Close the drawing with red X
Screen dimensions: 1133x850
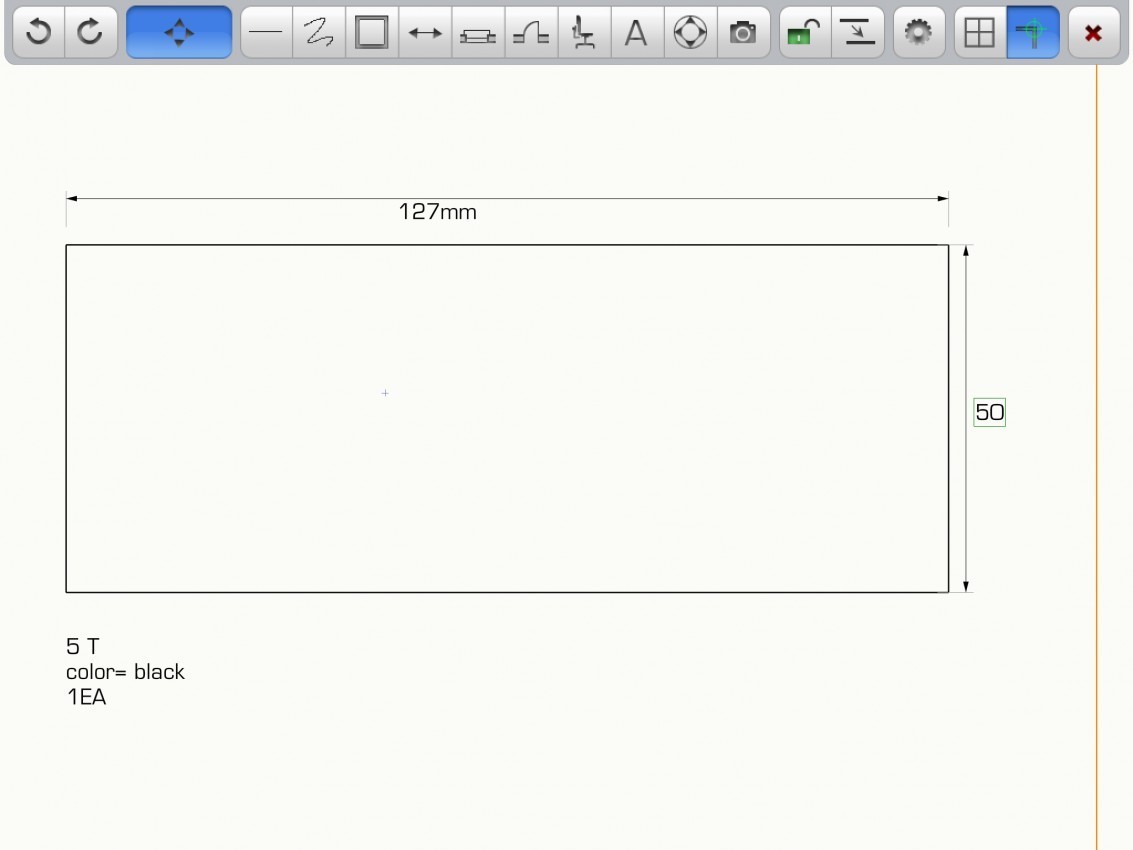[1093, 32]
